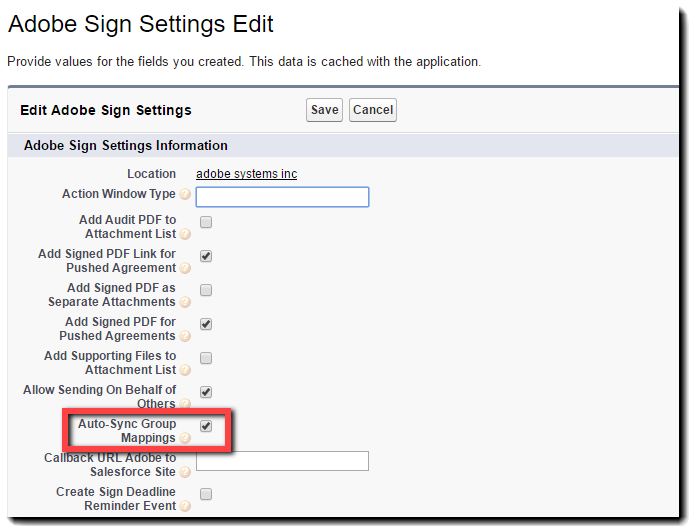Viewport: 689px width, 526px height.
Task: Uncheck Add Signed PDF for Pushed Agreements
Action: (206, 324)
